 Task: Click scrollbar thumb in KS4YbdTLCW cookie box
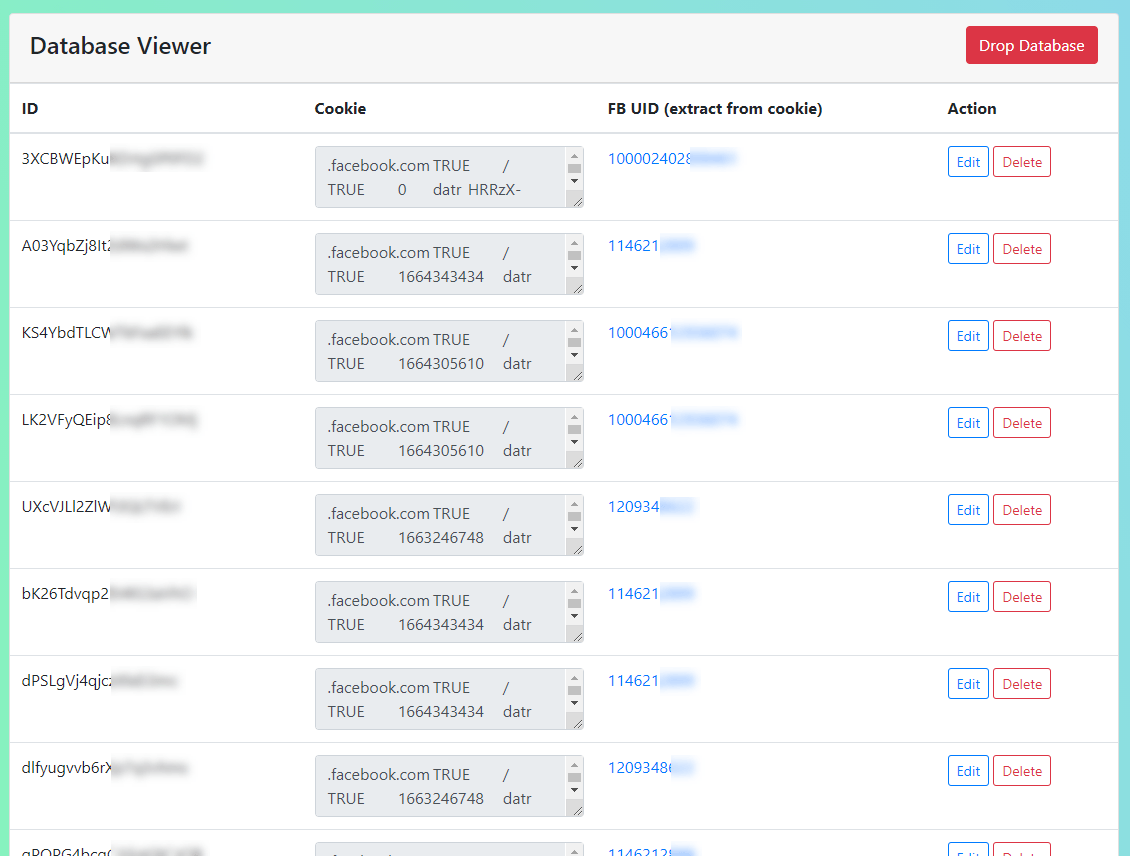[x=574, y=342]
